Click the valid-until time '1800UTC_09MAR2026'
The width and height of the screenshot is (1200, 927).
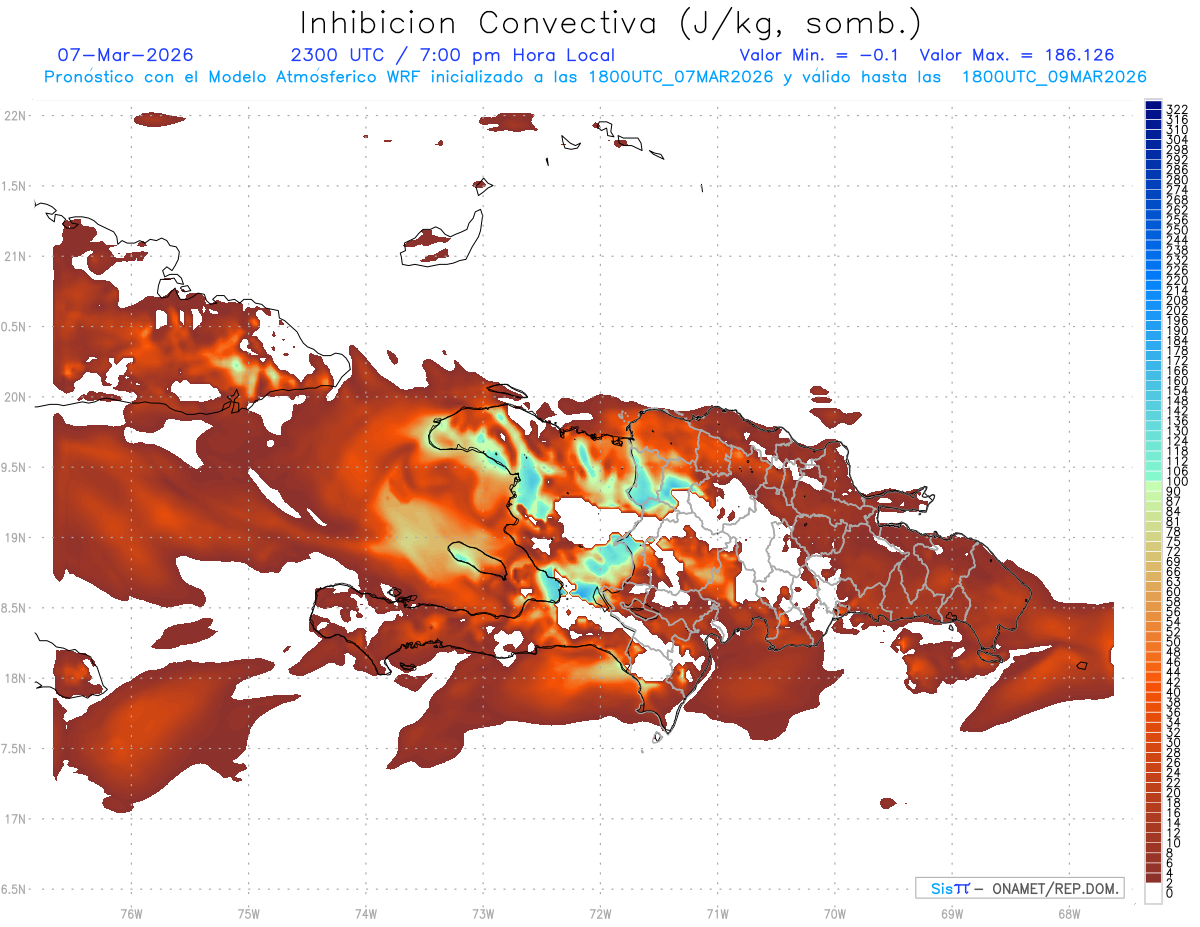pyautogui.click(x=1054, y=77)
